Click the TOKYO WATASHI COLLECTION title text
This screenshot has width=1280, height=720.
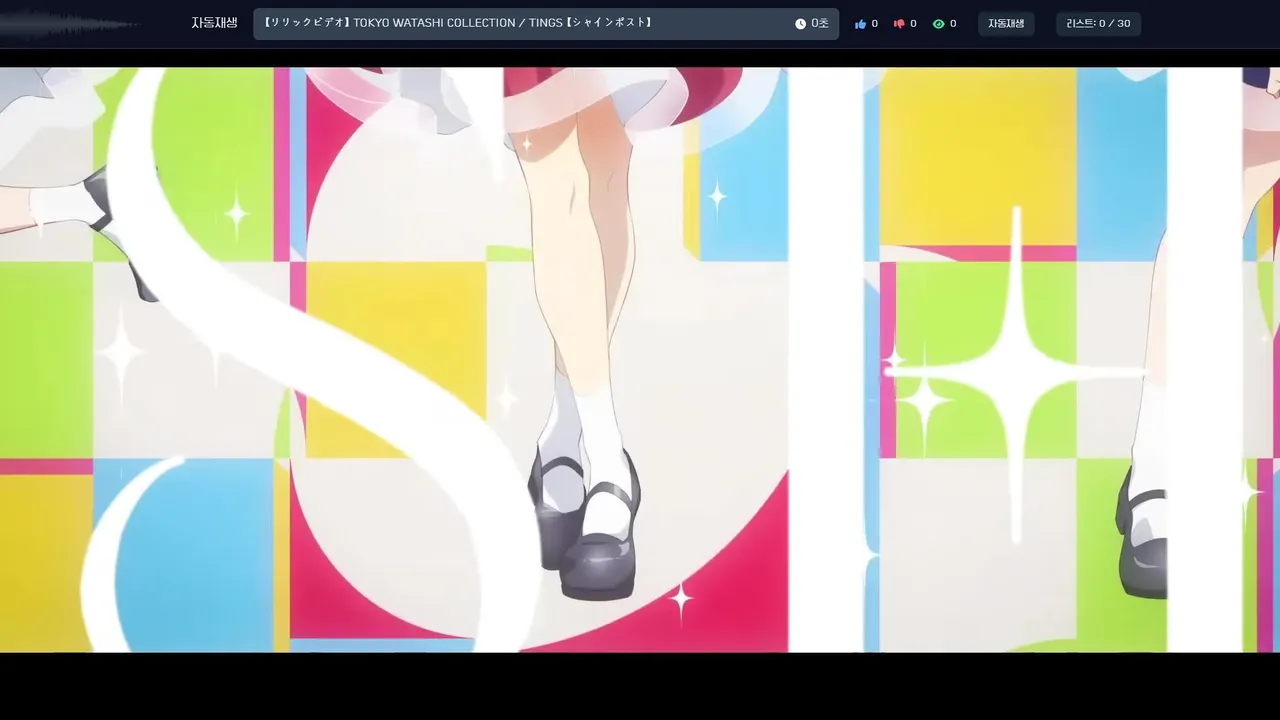[458, 23]
